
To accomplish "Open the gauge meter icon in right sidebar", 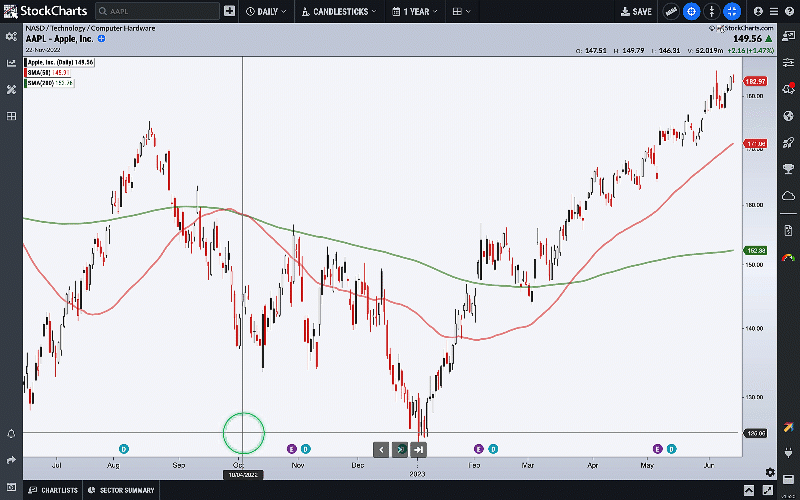I will (788, 258).
